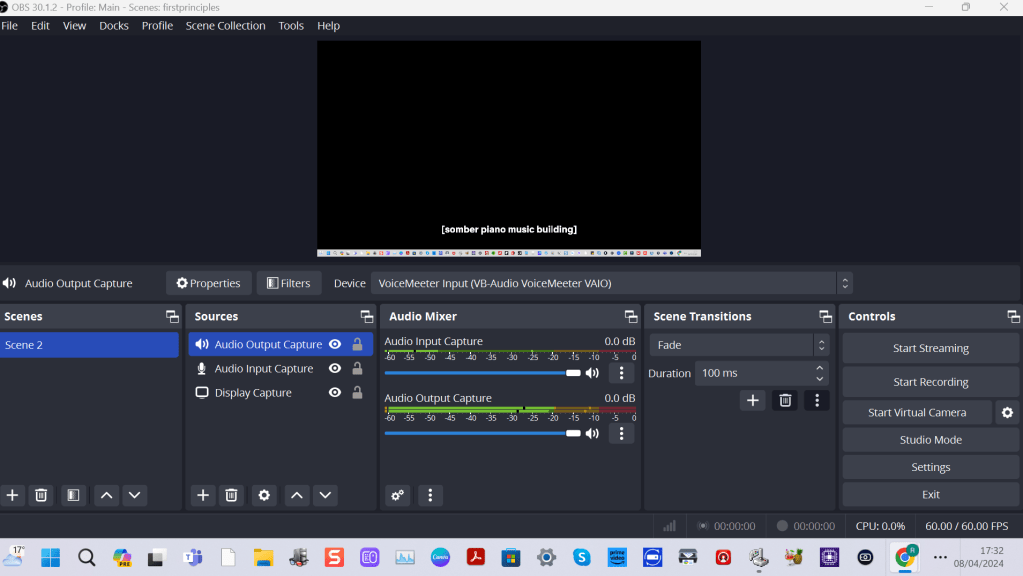Click Exit button in Controls

930,494
